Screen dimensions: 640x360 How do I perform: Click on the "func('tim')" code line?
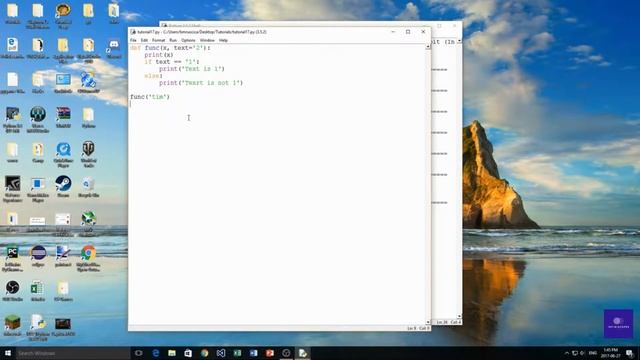[150, 97]
